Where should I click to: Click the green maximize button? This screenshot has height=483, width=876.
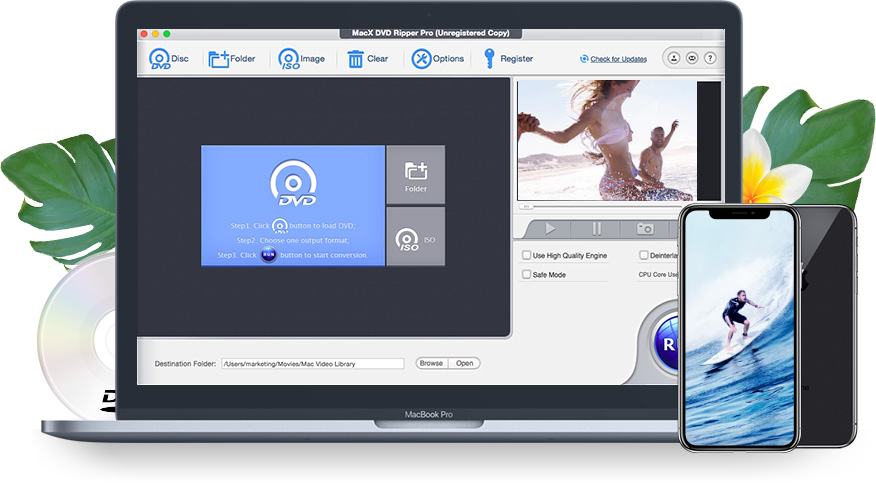click(166, 34)
